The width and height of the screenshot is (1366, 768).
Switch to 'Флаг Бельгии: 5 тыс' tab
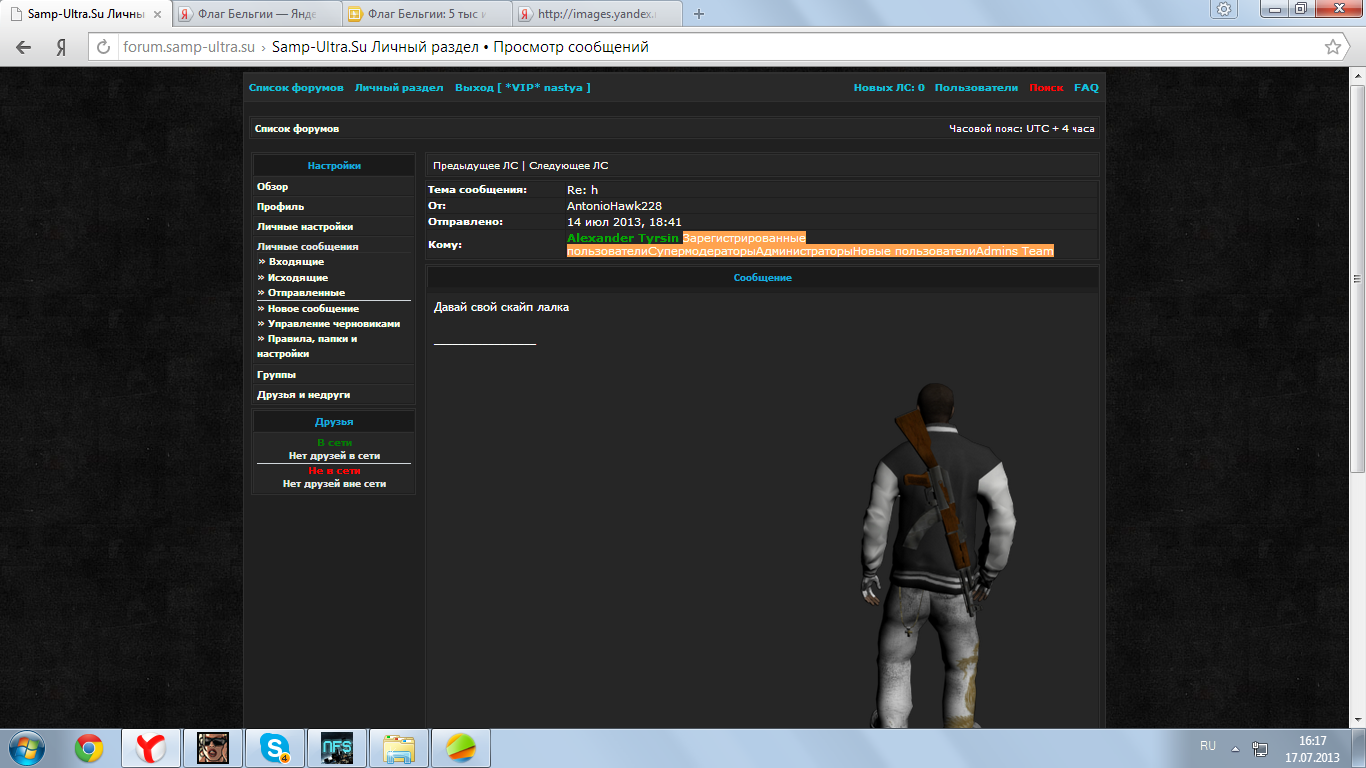pyautogui.click(x=425, y=15)
